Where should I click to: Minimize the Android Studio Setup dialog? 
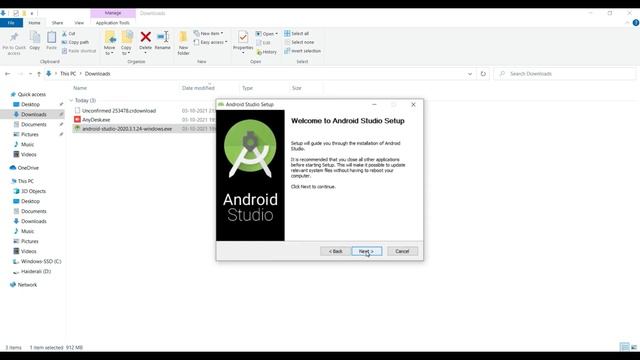[374, 104]
